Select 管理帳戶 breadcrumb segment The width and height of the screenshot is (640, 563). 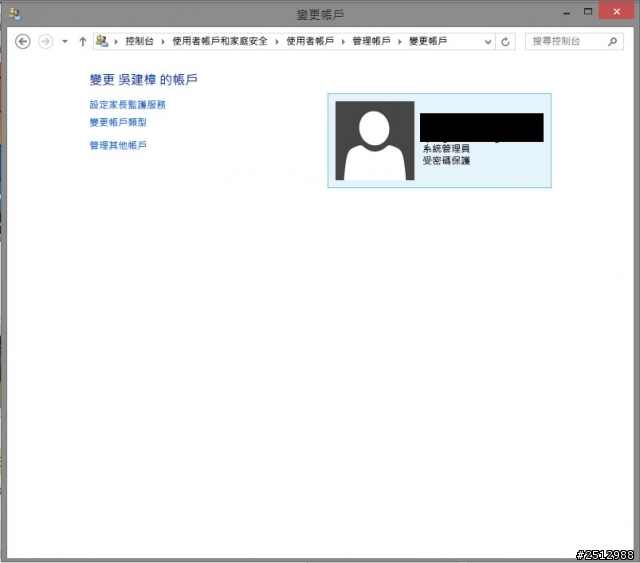coord(371,41)
